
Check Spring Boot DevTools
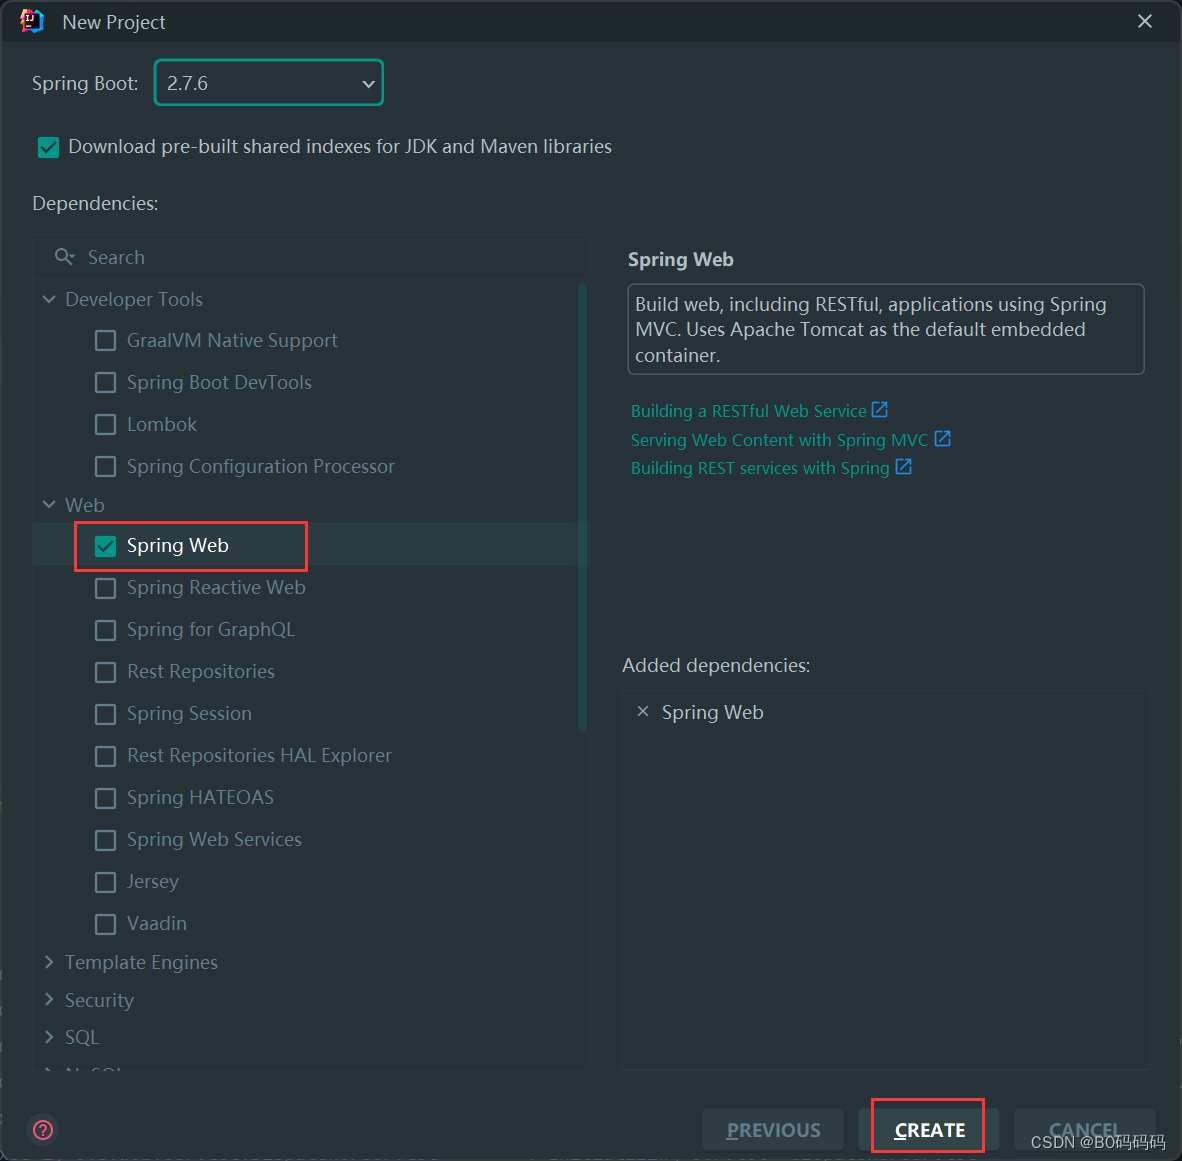105,383
